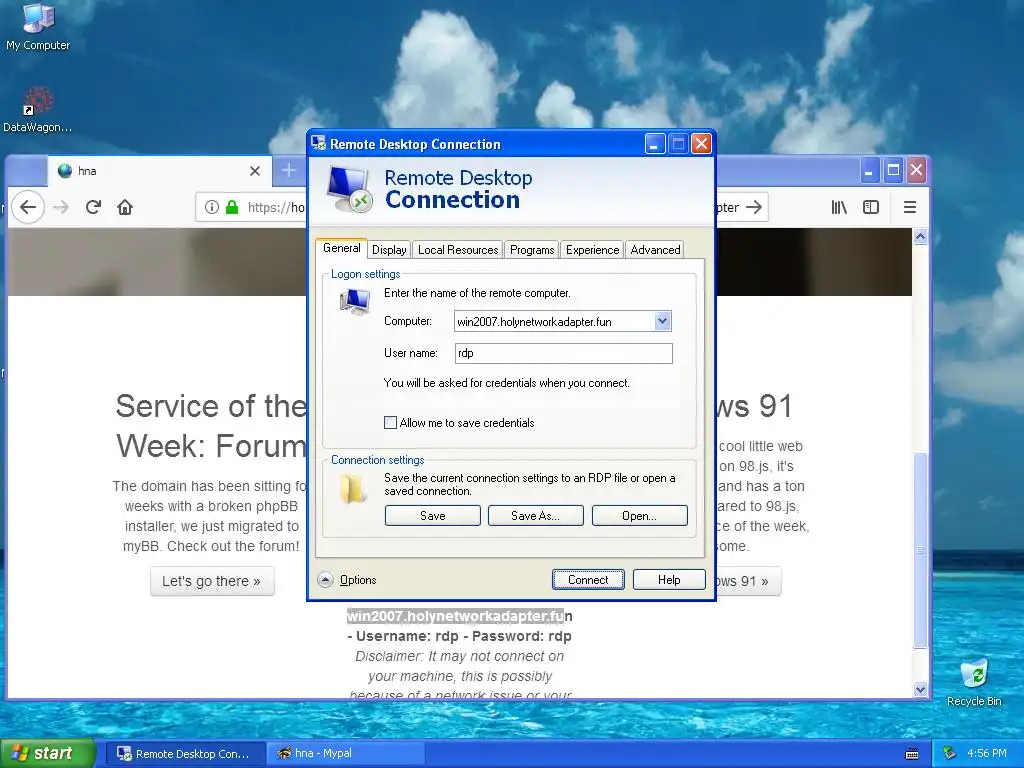Close the Remote Desktop Connection window
This screenshot has height=768, width=1024.
(x=701, y=143)
